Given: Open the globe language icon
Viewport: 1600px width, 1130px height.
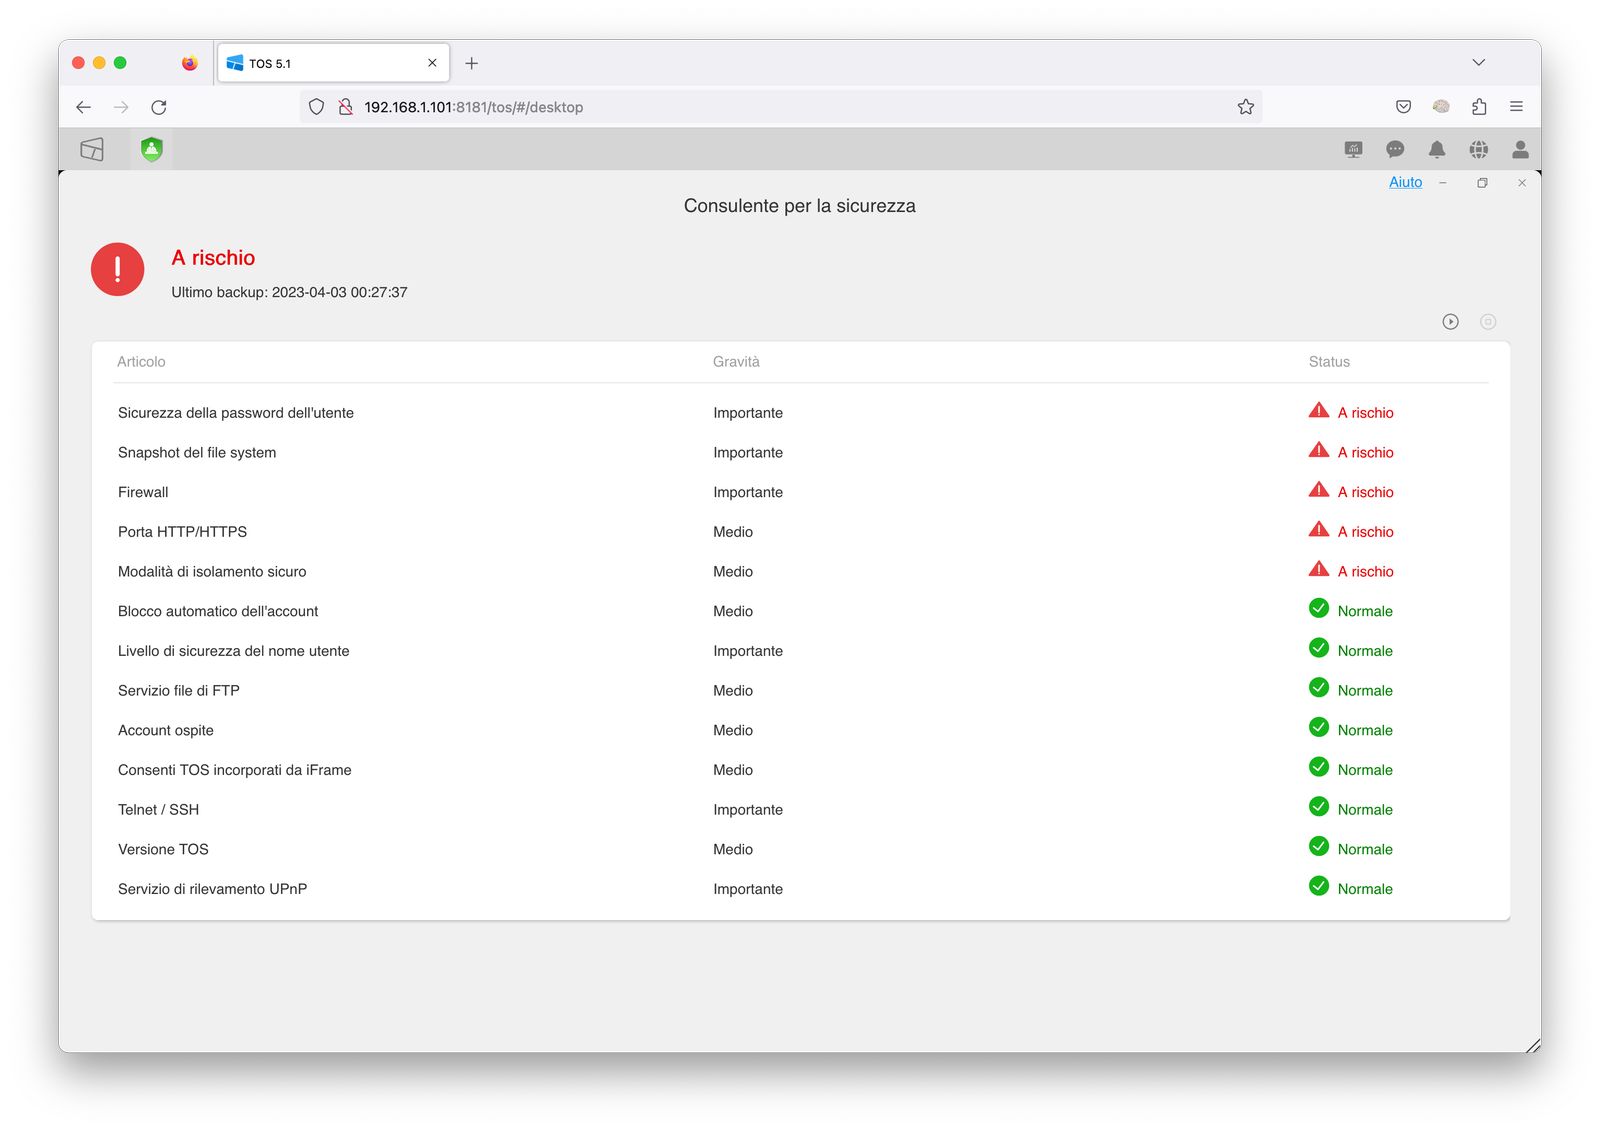Looking at the screenshot, I should pos(1479,150).
